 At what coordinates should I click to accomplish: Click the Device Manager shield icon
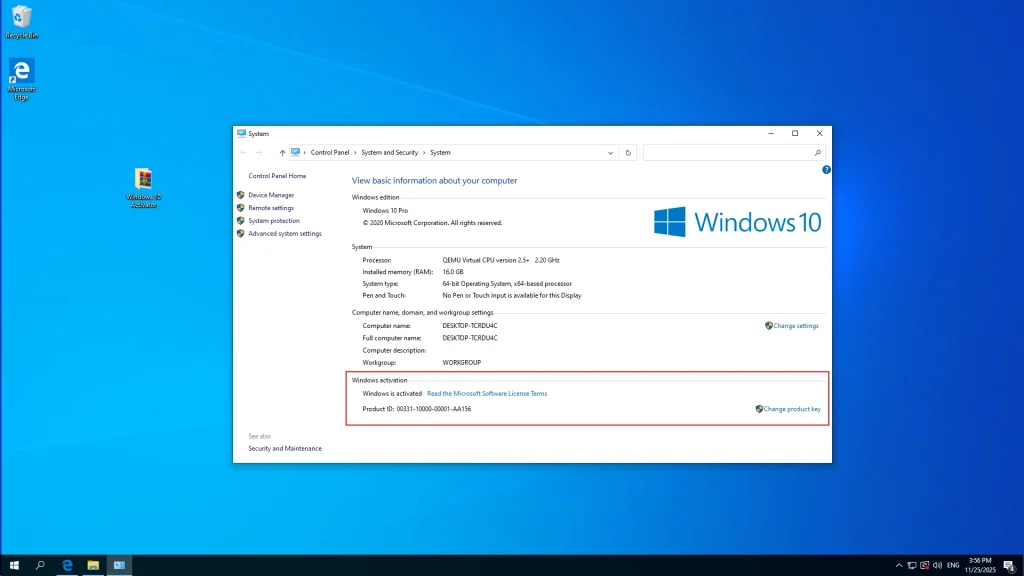239,194
